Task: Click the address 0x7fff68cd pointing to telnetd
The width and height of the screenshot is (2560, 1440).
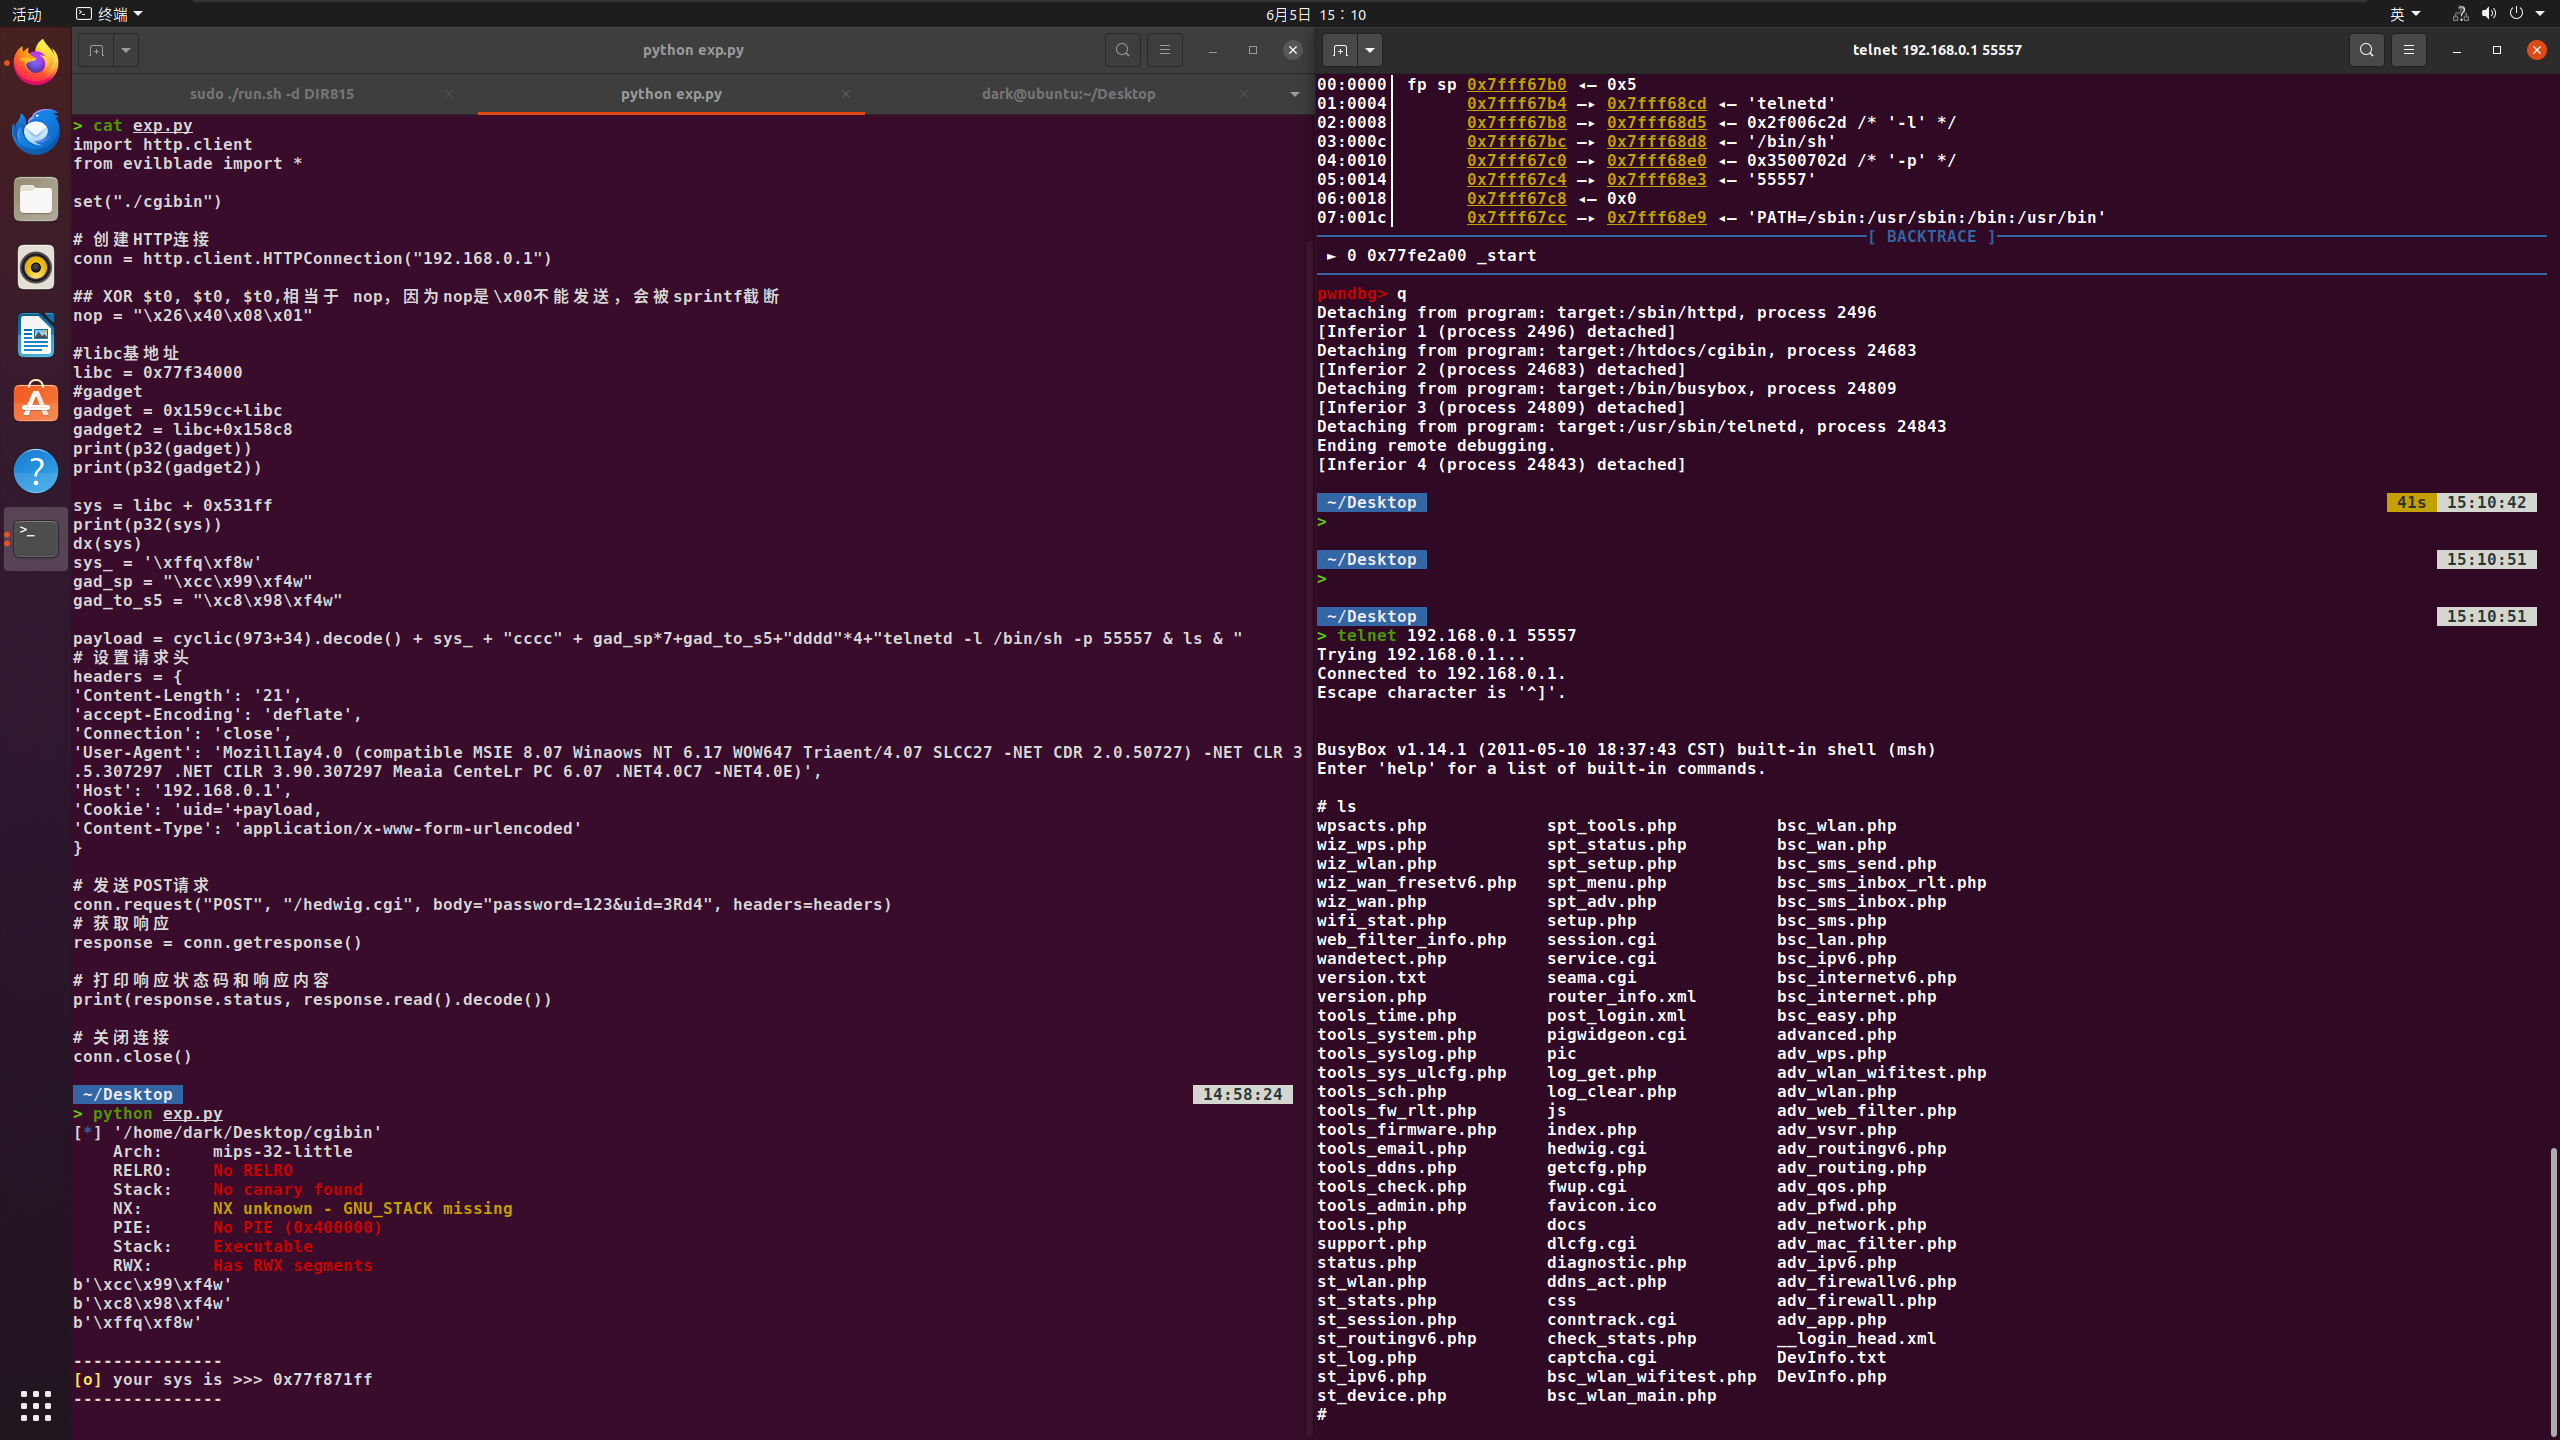Action: (1656, 104)
